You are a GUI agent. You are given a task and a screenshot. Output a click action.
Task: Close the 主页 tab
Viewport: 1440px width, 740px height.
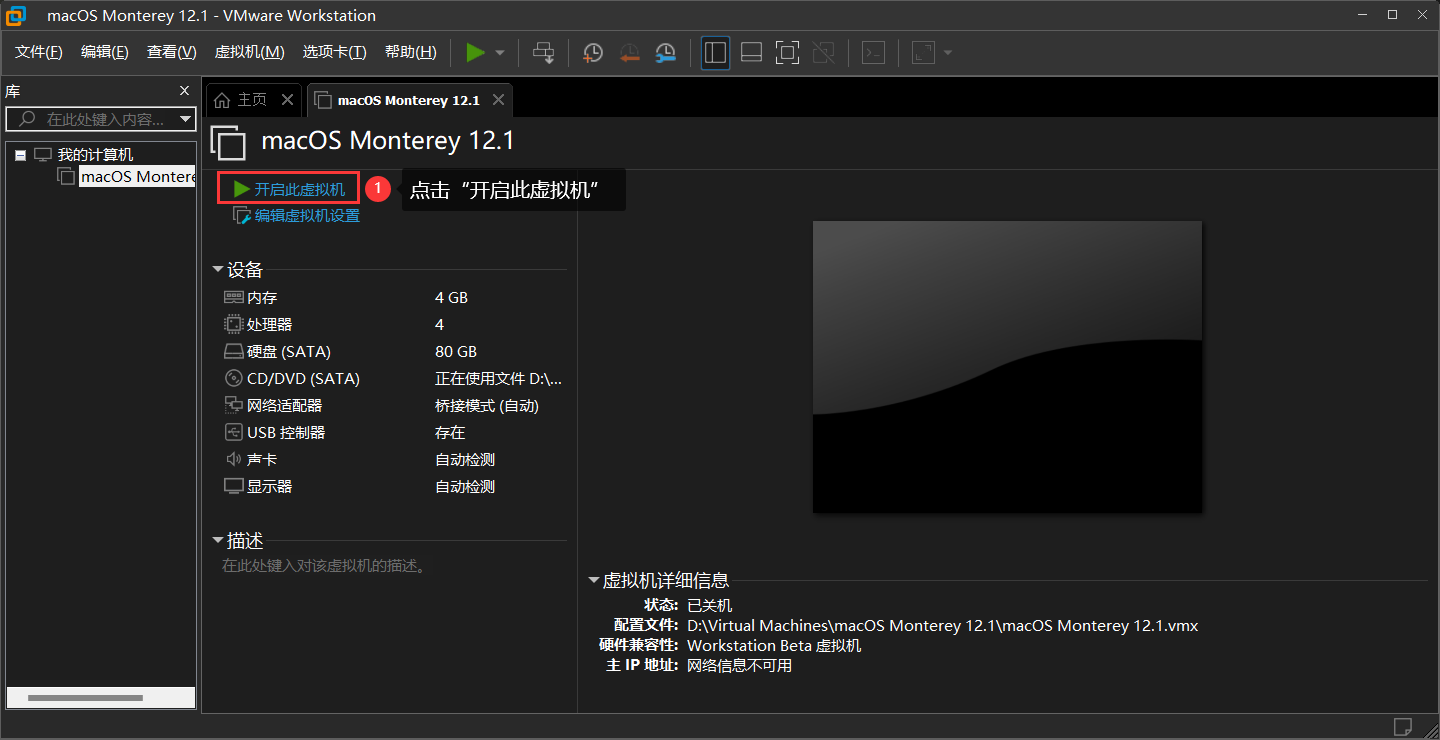(287, 100)
